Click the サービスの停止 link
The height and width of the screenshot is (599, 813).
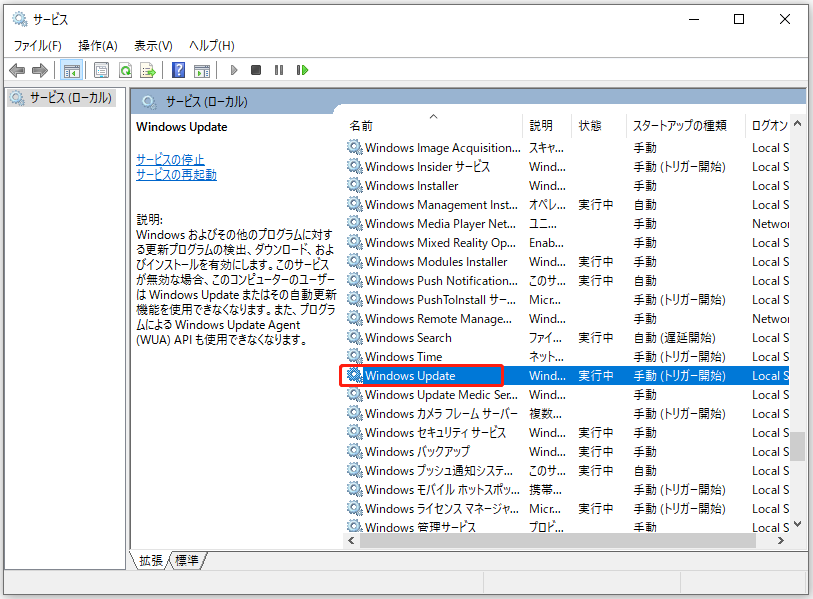170,159
